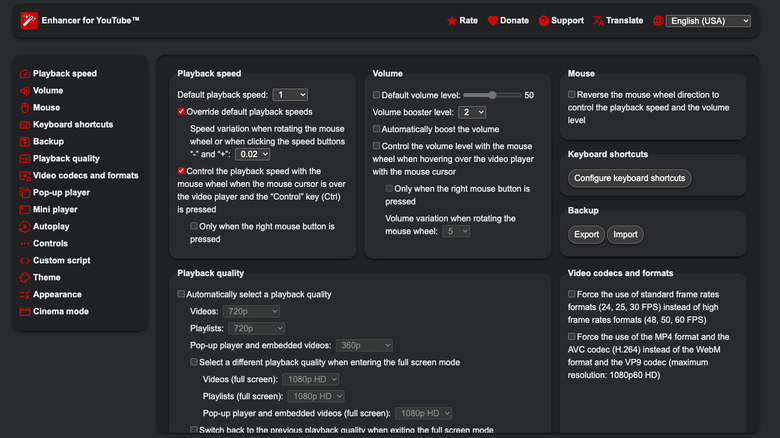Expand the Volume booster level dropdown
The height and width of the screenshot is (438, 780).
click(473, 112)
